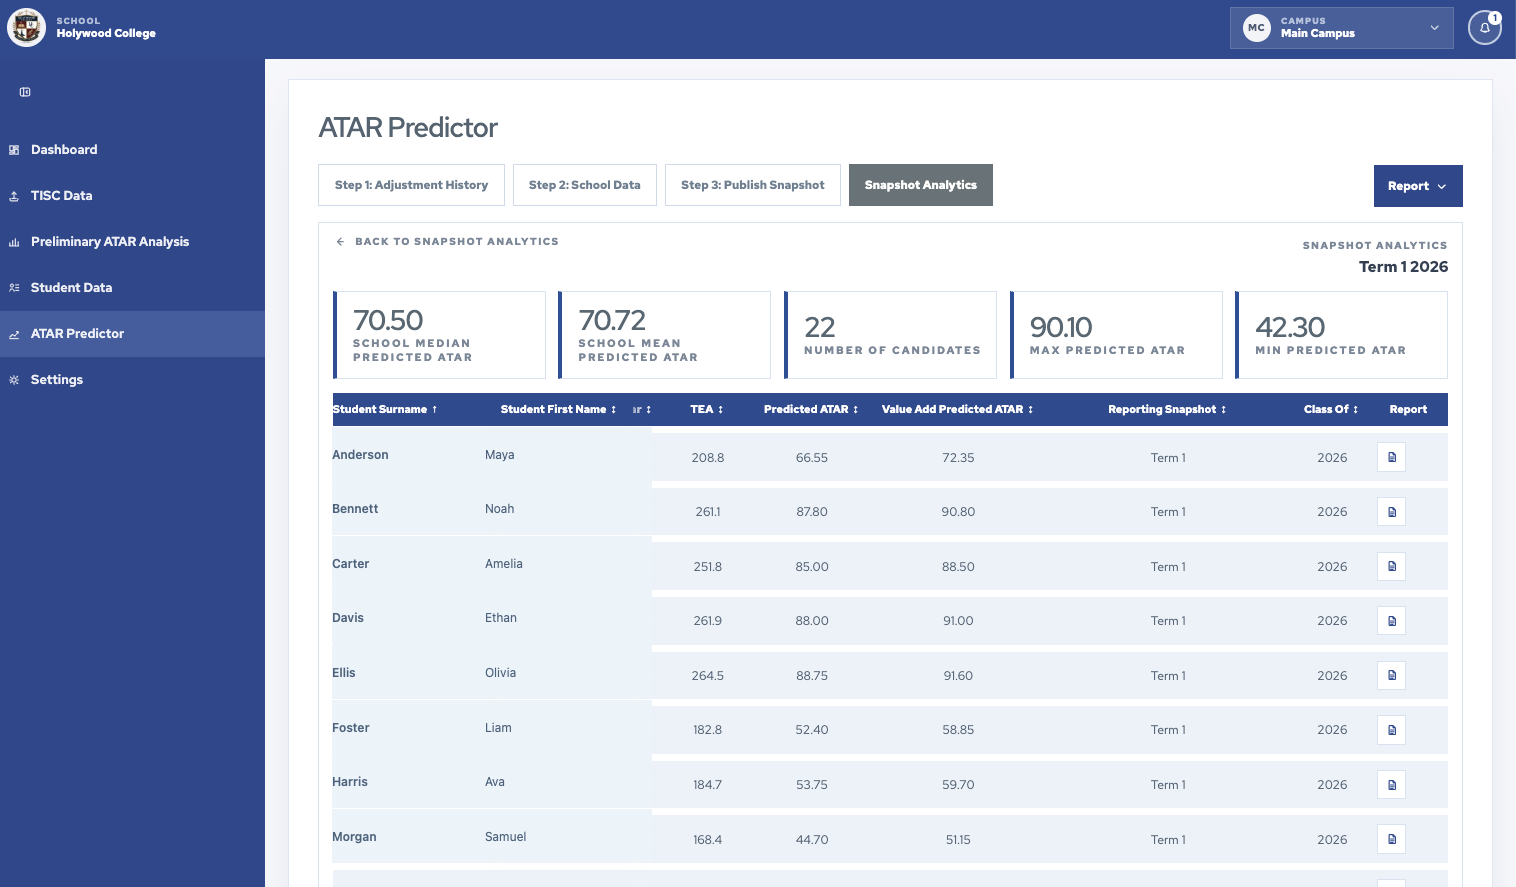
Task: Click surname Bennett in the table
Action: coord(355,509)
